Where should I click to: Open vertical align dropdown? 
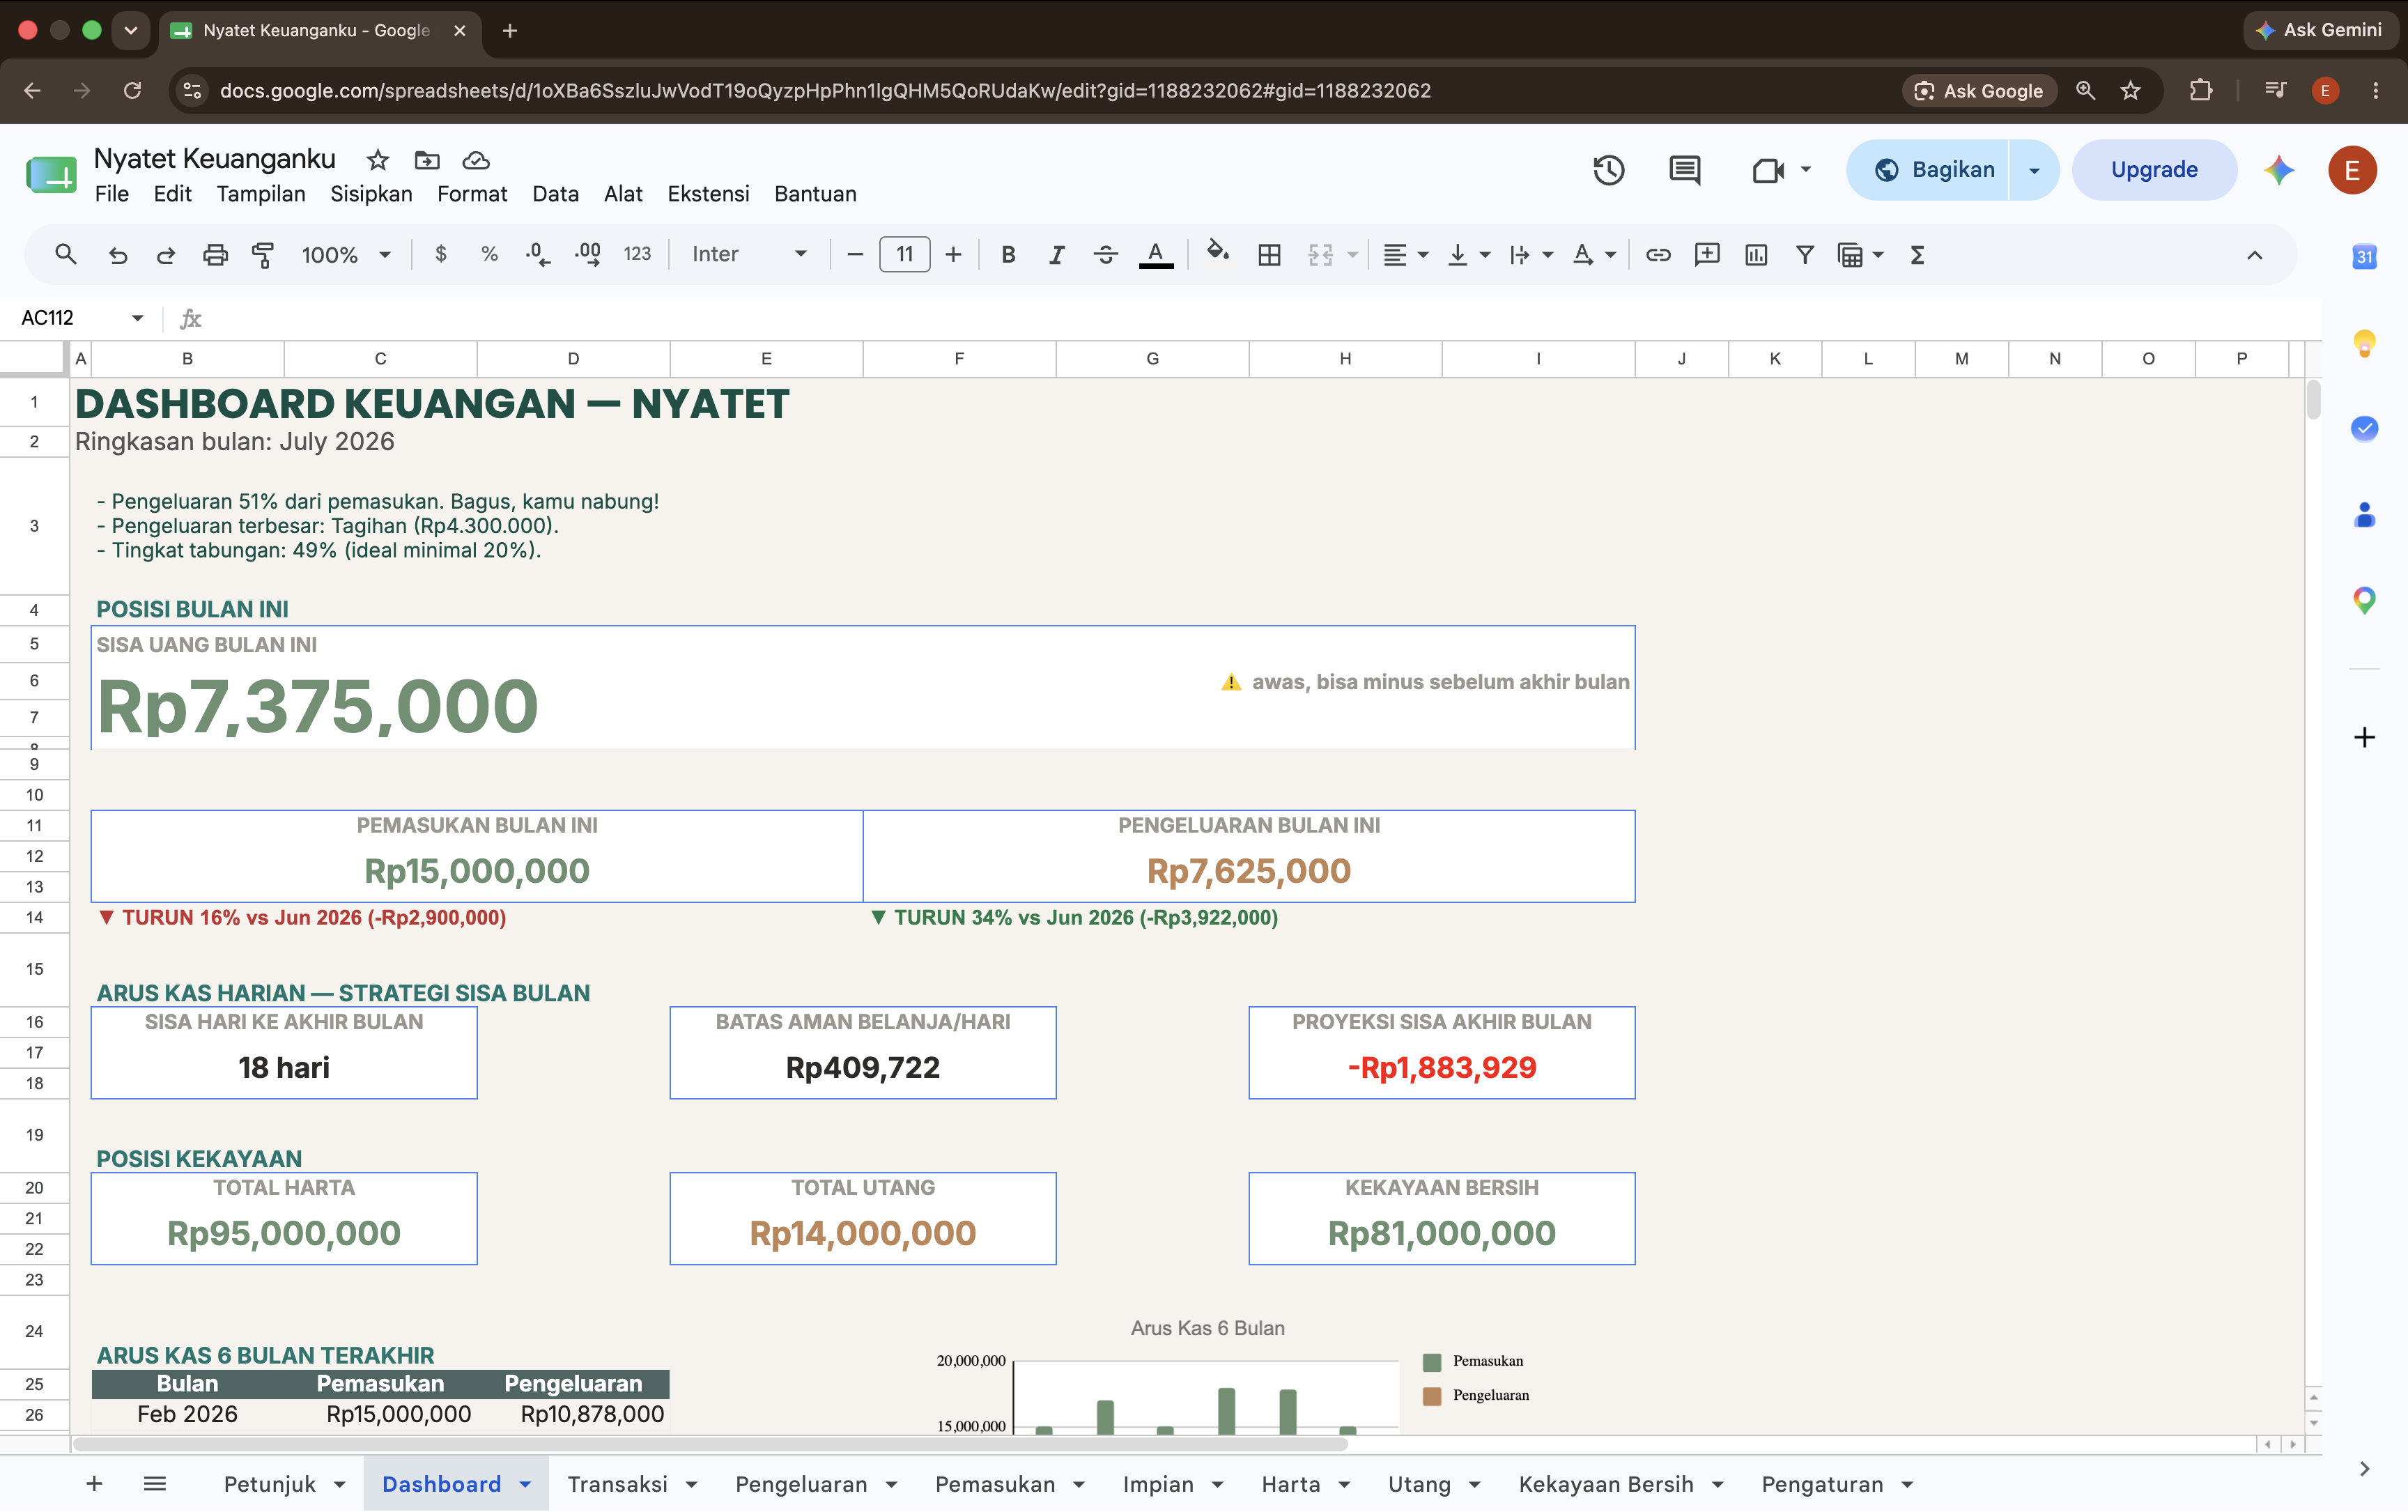[x=1469, y=255]
